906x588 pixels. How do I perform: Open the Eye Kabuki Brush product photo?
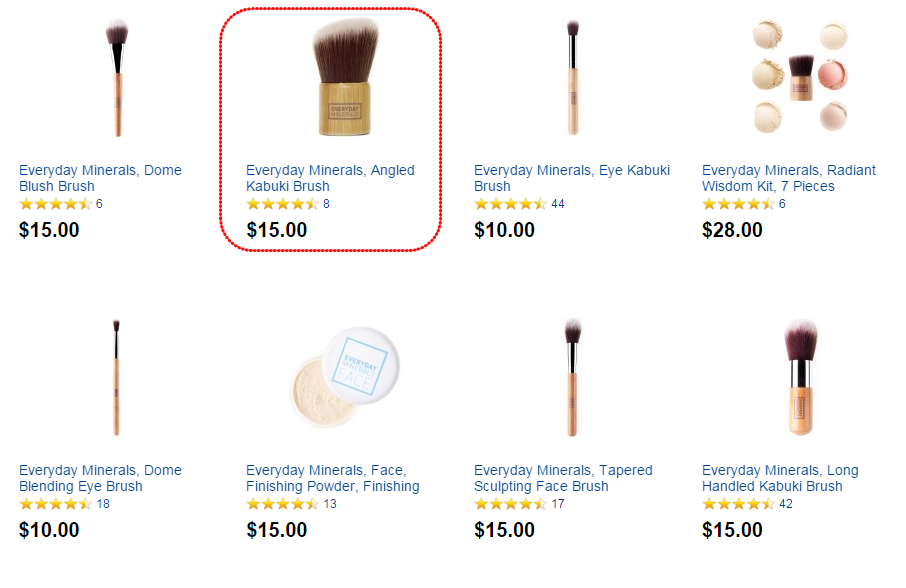click(573, 77)
